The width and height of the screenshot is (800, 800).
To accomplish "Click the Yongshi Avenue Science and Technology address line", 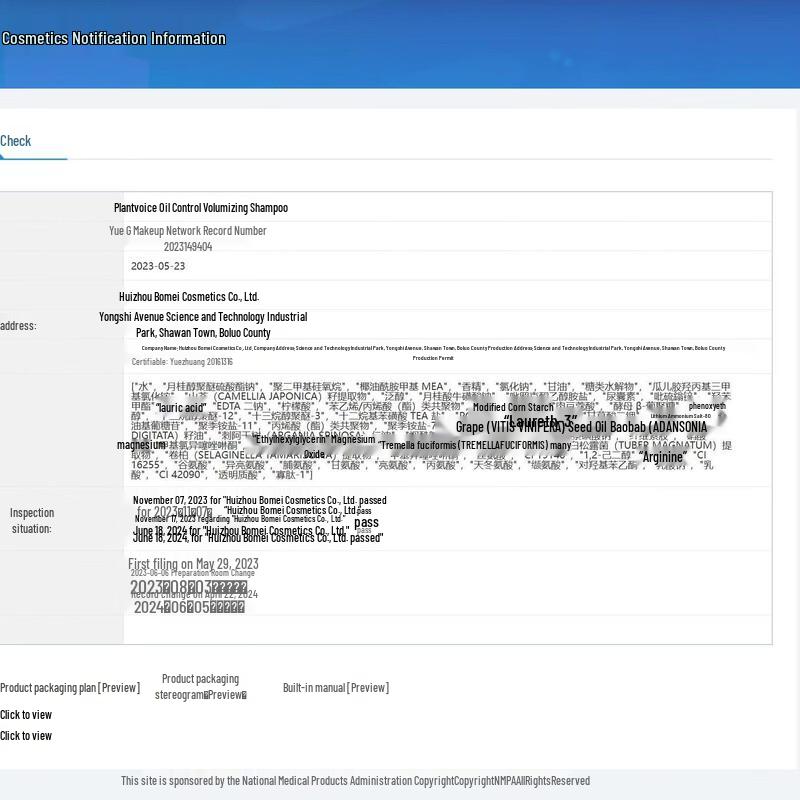I will click(203, 317).
